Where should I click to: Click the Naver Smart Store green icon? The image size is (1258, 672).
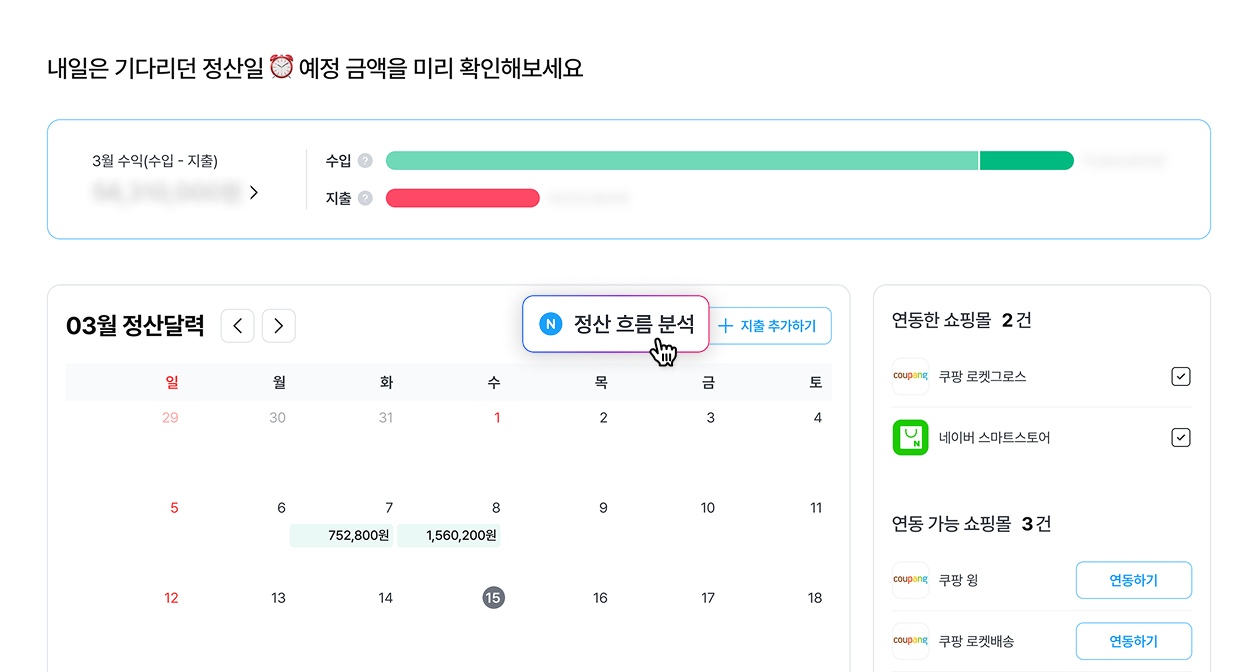click(910, 438)
